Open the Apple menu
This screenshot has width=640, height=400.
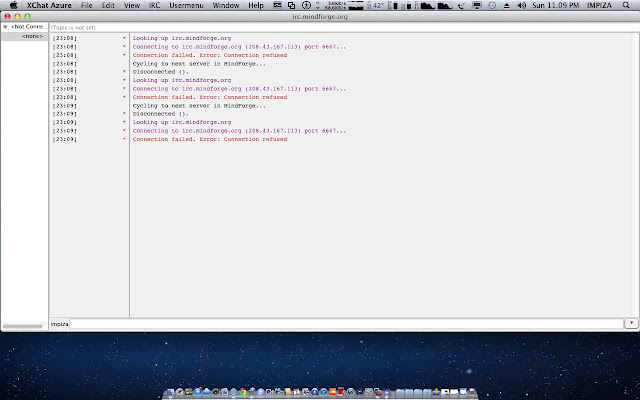13,5
